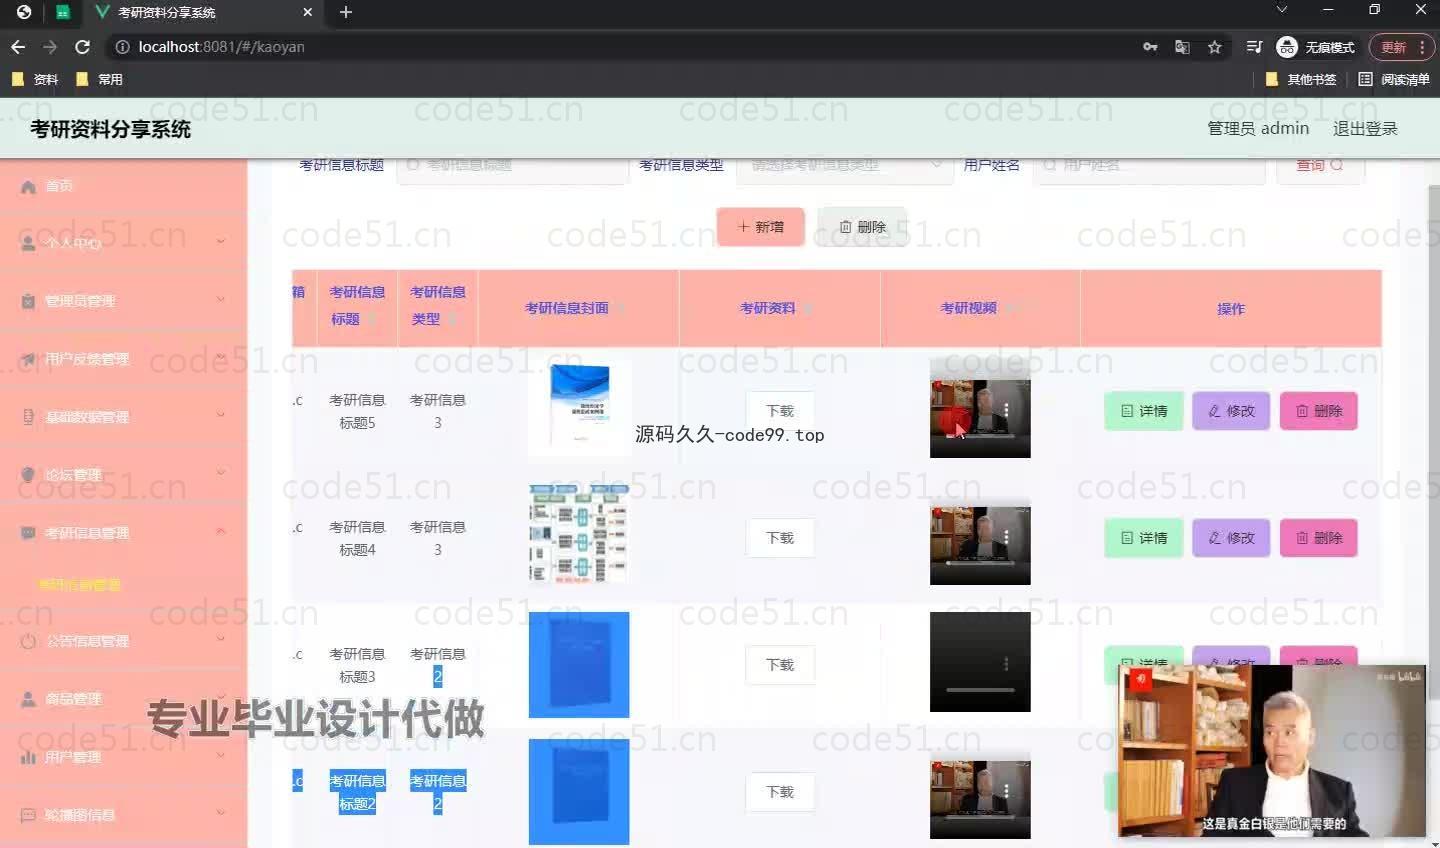Screen dimensions: 1440x848
Task: Click the translate page icon
Action: coord(1182,47)
